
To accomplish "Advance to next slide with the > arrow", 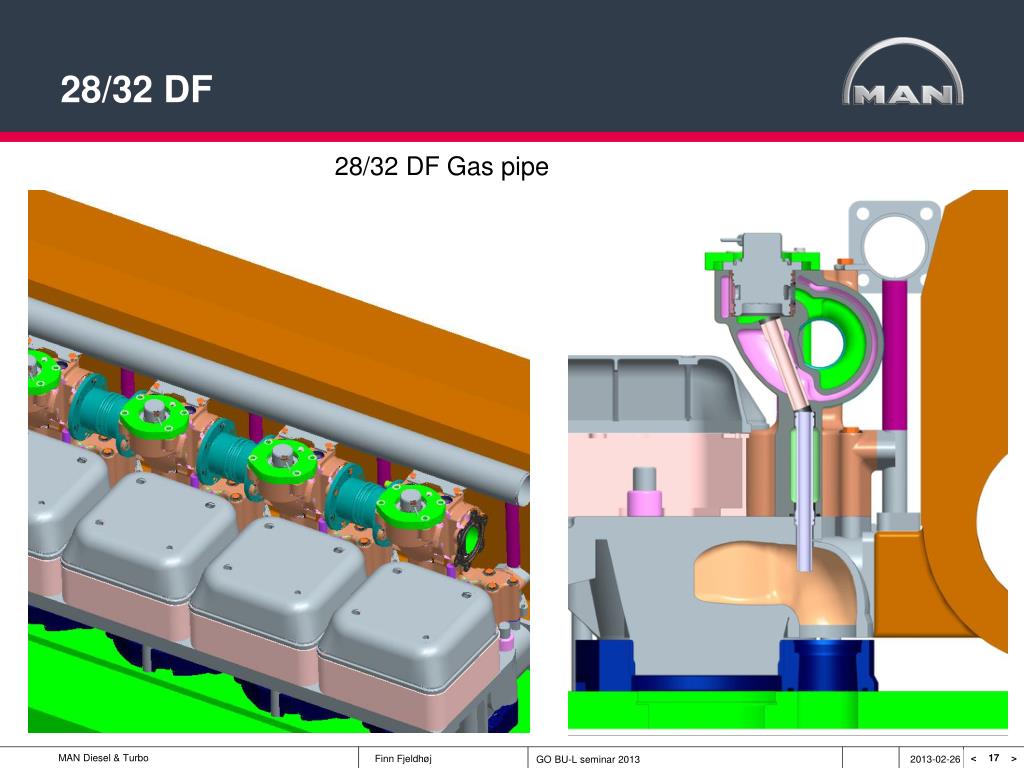I will pyautogui.click(x=1013, y=759).
